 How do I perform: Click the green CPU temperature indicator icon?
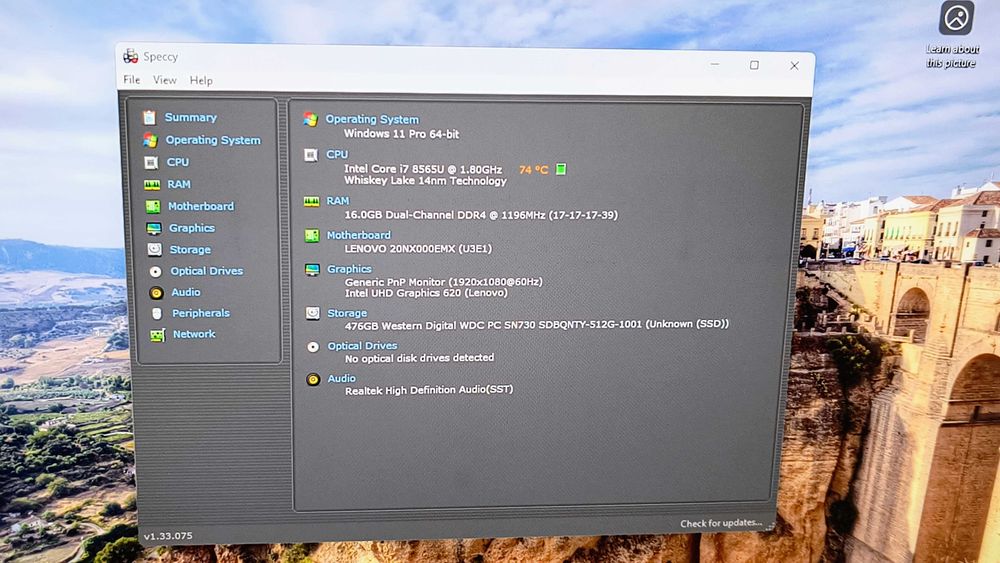[x=561, y=169]
